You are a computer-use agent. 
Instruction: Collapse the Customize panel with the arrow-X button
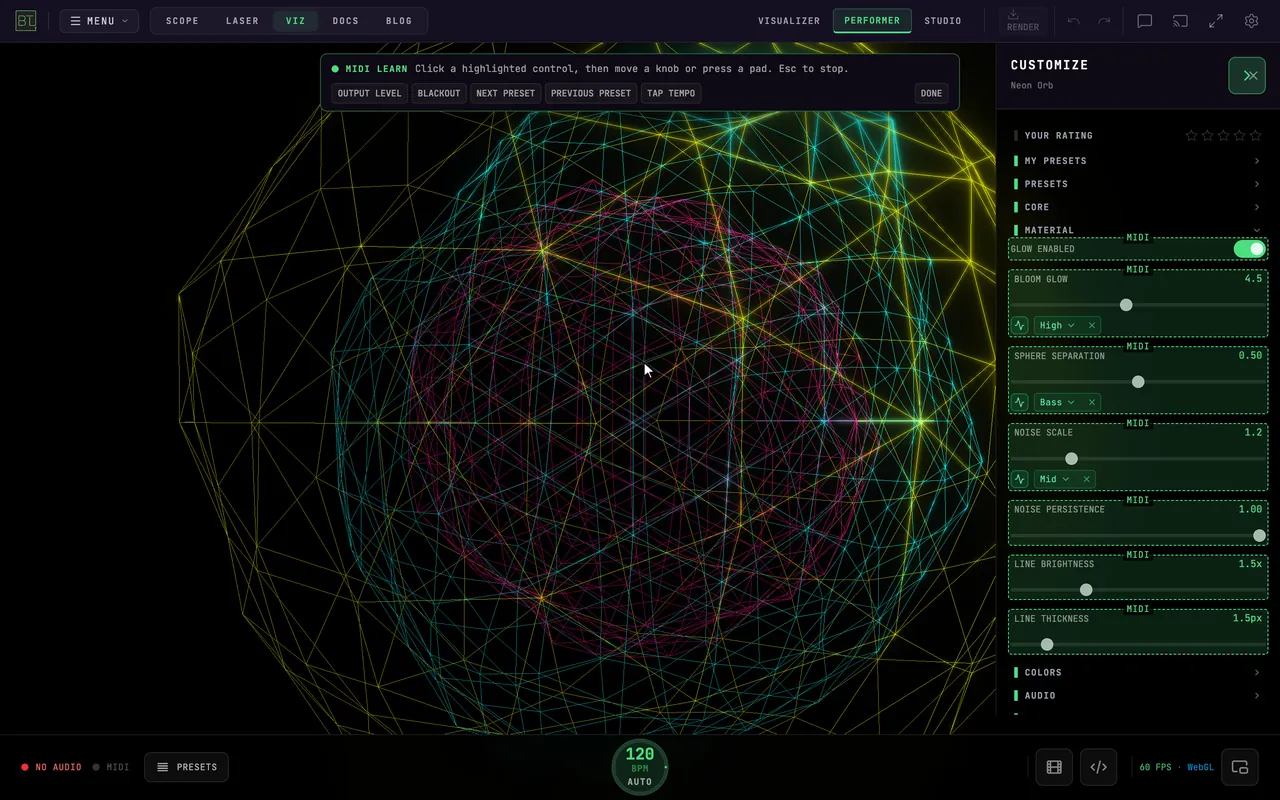1247,75
